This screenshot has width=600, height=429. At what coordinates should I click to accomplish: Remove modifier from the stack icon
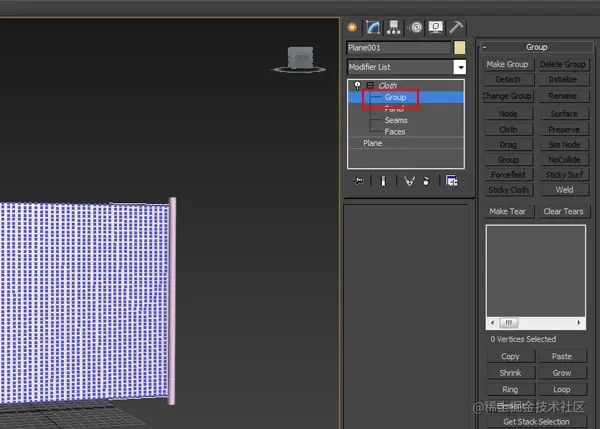tap(426, 181)
